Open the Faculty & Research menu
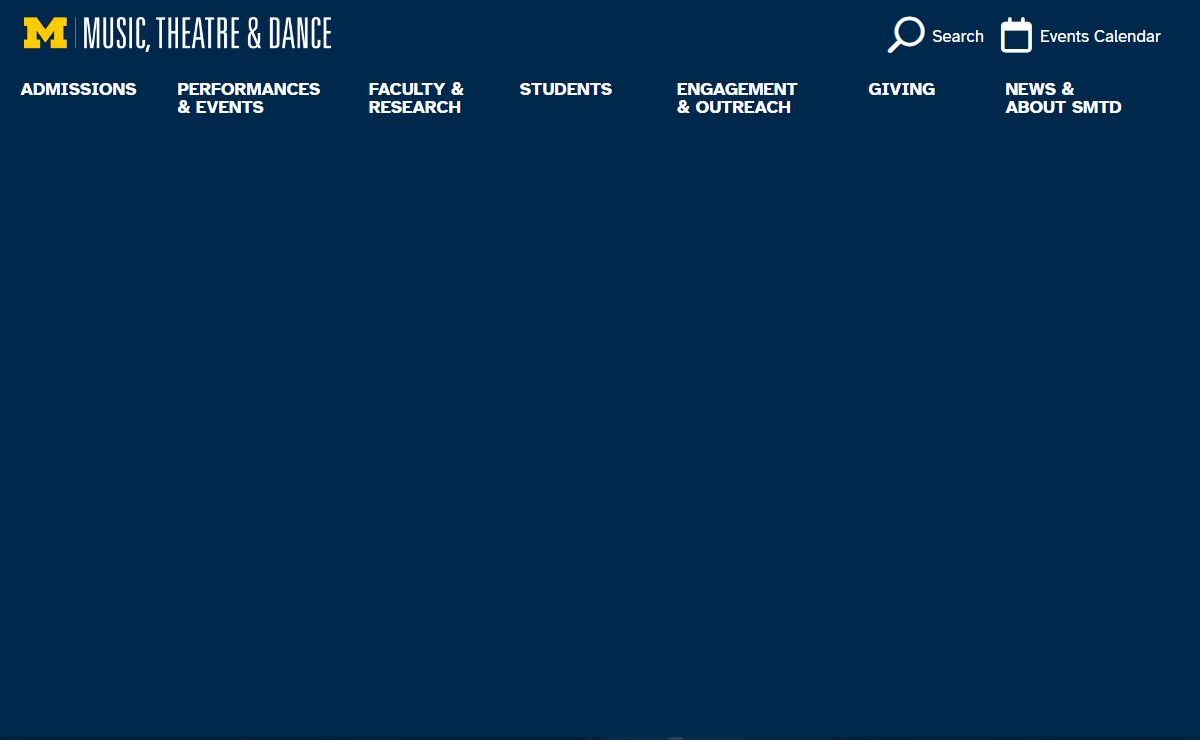 pos(416,98)
